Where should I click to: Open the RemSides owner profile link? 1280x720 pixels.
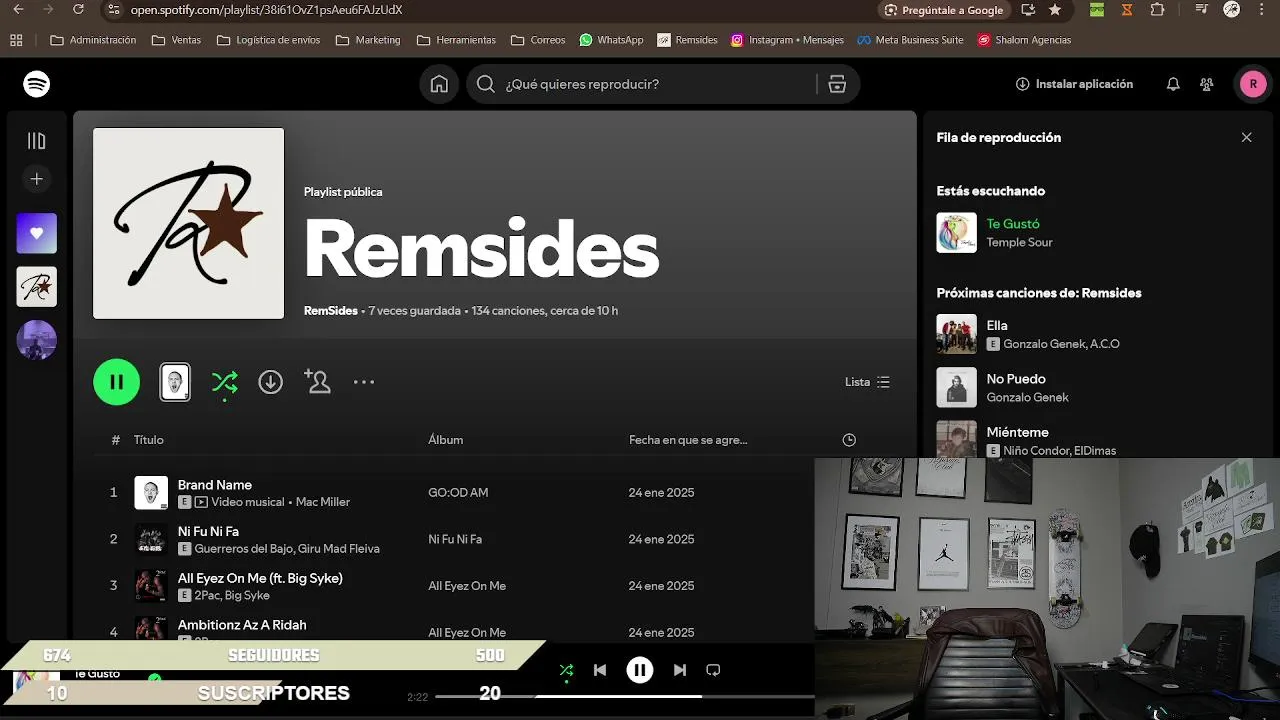click(x=330, y=311)
